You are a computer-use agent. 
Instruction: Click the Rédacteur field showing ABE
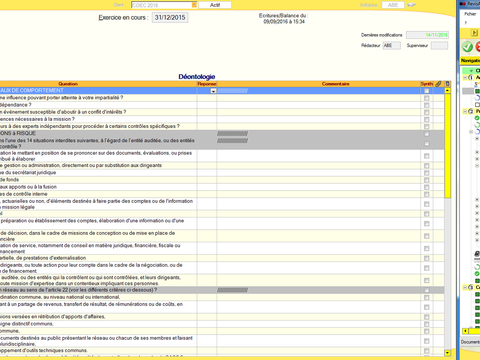[391, 46]
